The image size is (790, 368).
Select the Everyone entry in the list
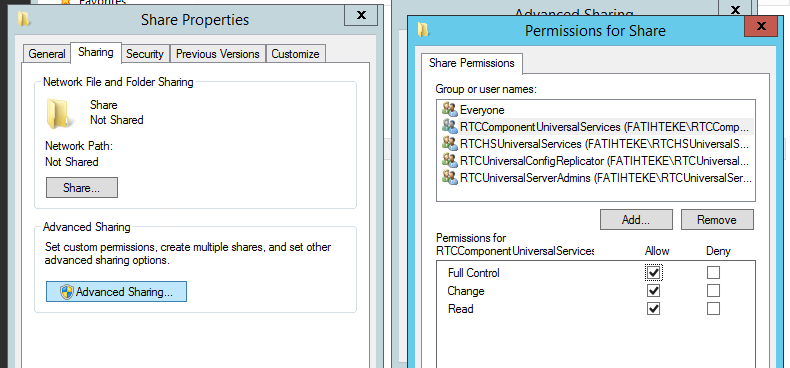[x=596, y=109]
